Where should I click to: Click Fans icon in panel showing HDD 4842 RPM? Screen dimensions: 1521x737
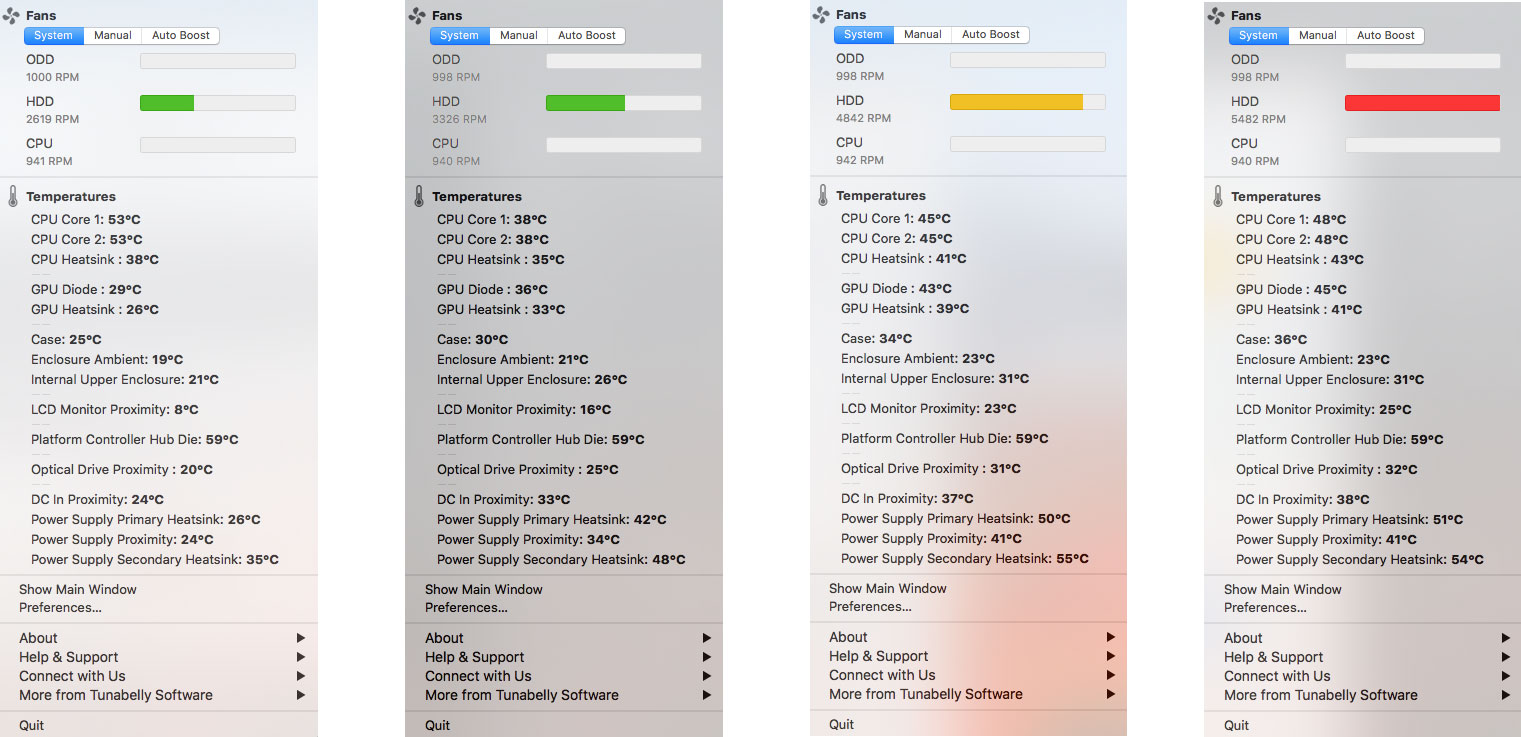point(821,15)
